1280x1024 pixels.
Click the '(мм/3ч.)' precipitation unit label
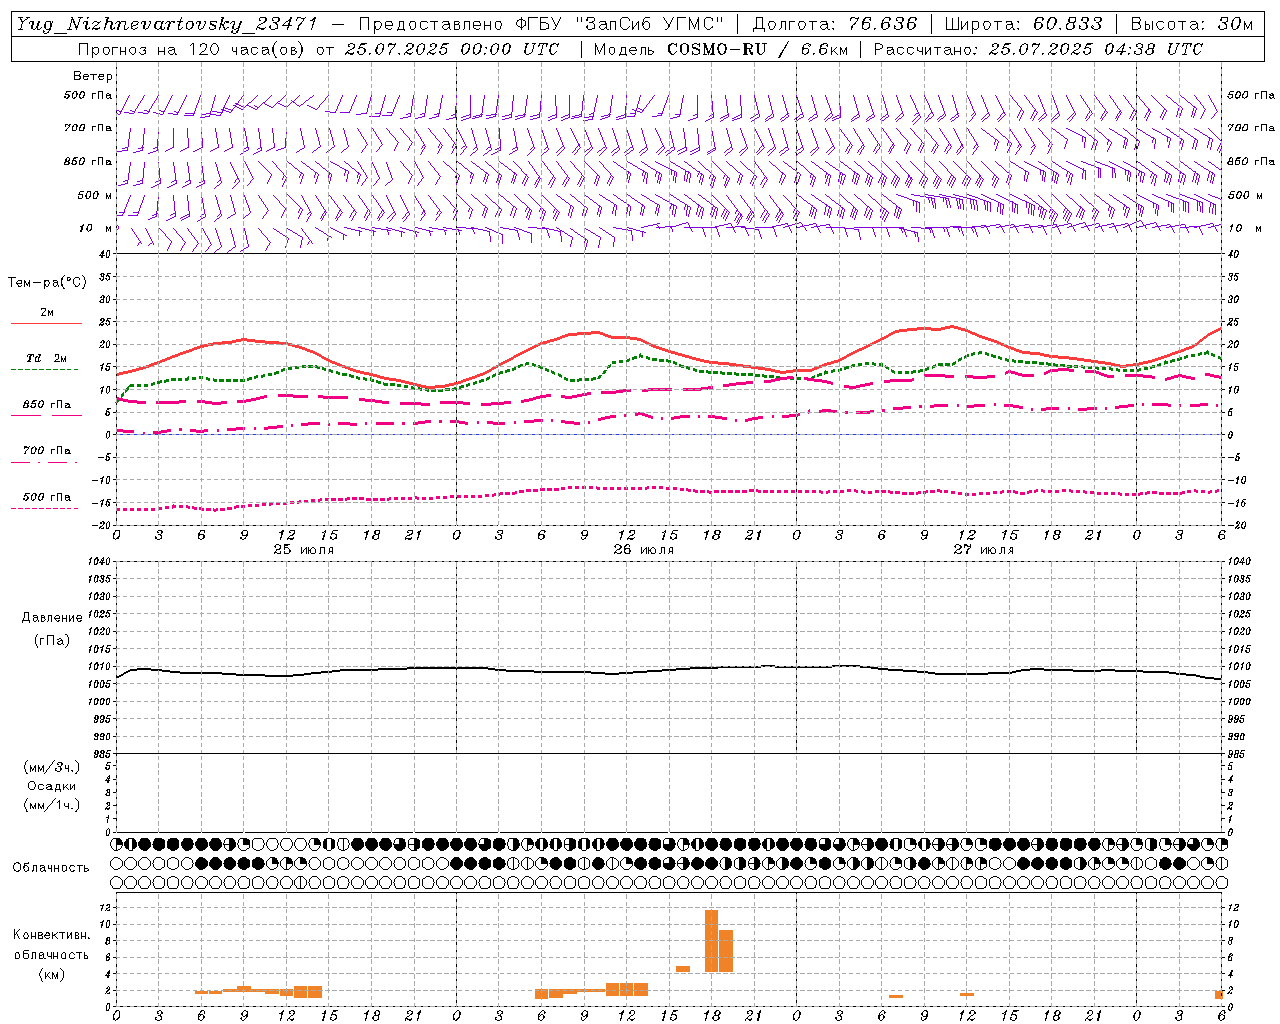[52, 768]
